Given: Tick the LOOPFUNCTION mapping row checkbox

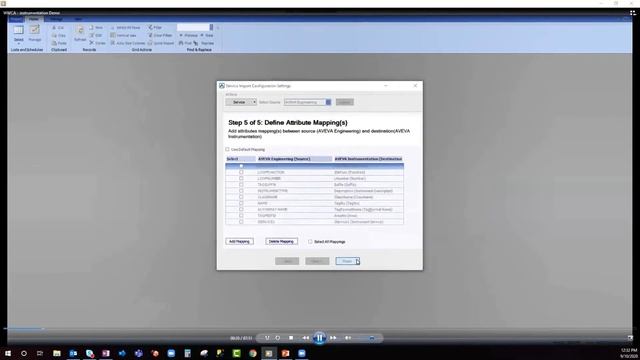Looking at the screenshot, I should pos(241,172).
